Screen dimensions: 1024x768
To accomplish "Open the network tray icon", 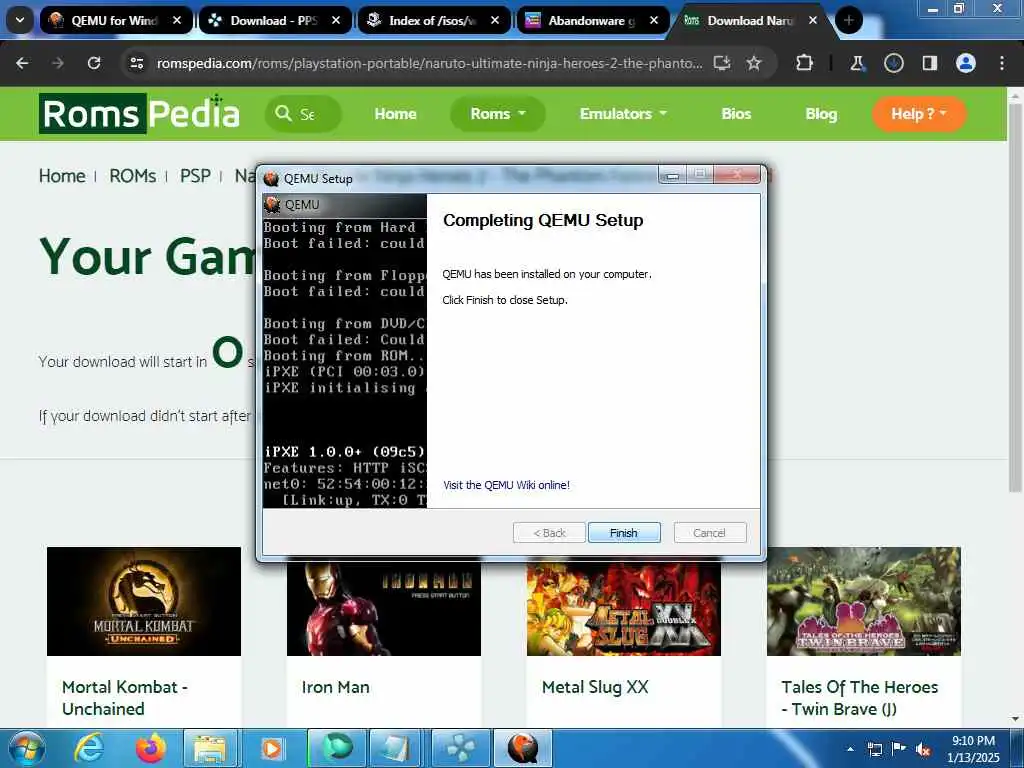I will [x=874, y=749].
